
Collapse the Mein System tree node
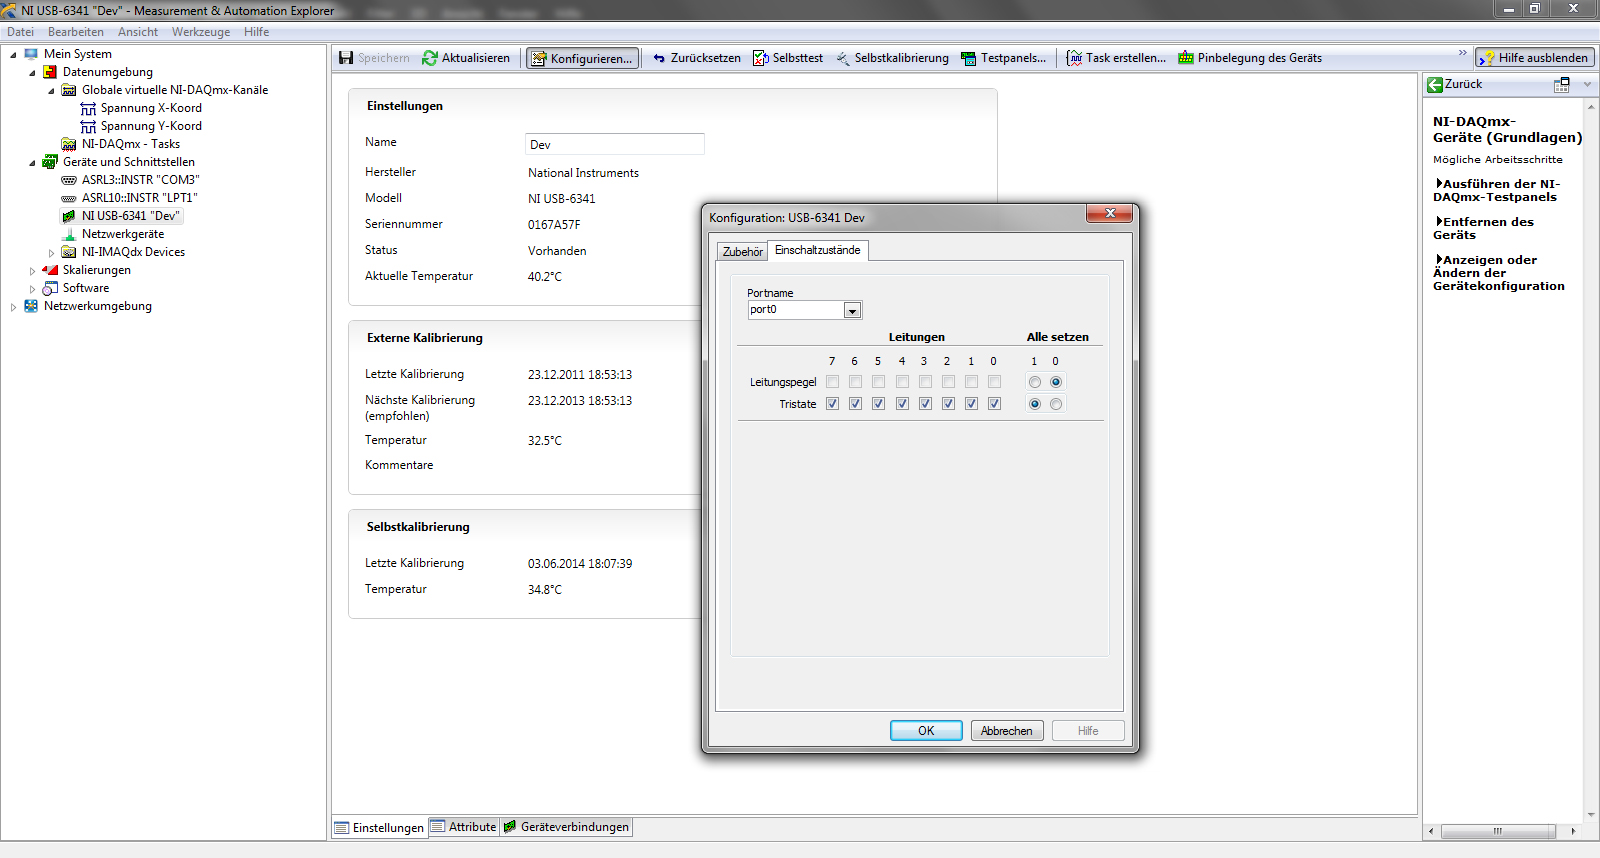13,55
